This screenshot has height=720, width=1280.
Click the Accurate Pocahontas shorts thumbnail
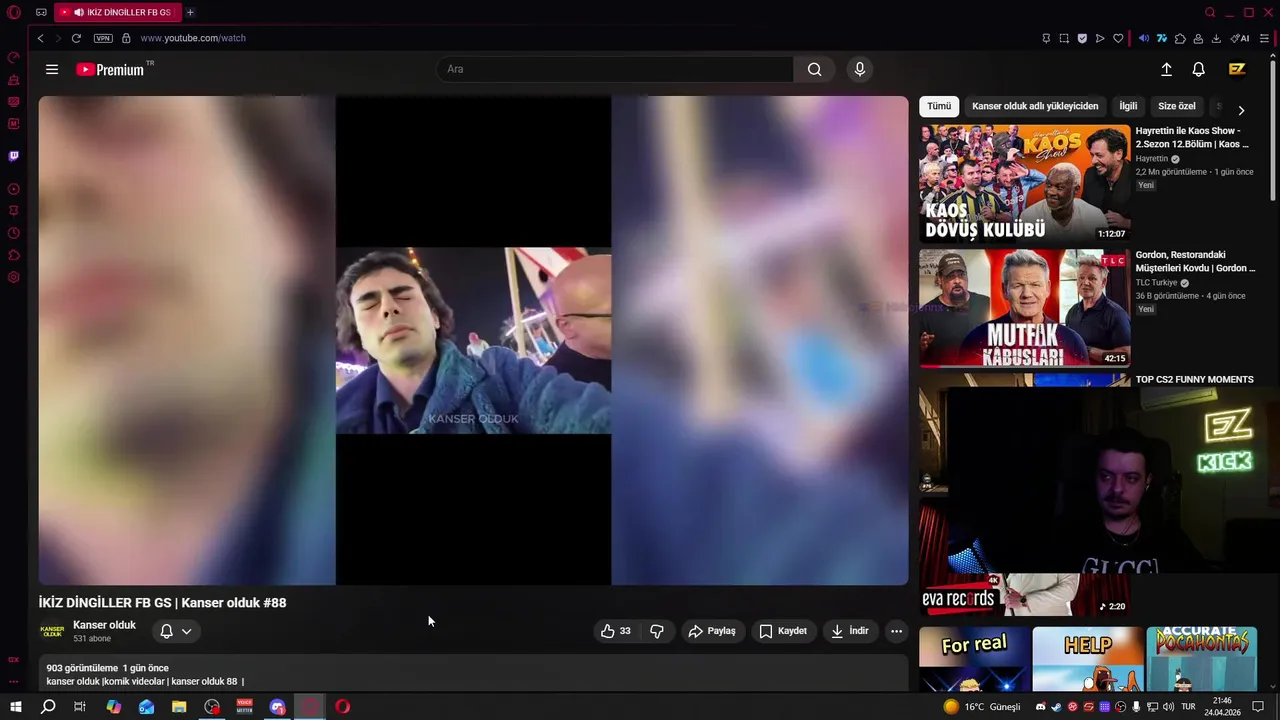tap(1202, 659)
